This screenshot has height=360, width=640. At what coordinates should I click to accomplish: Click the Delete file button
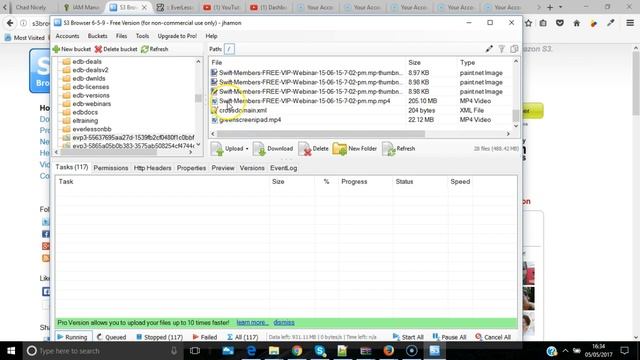pos(313,149)
